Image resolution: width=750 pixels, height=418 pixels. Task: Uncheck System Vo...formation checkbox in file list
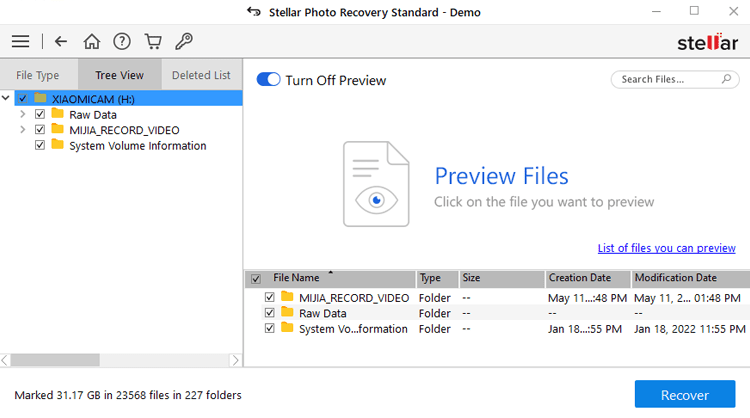(270, 329)
